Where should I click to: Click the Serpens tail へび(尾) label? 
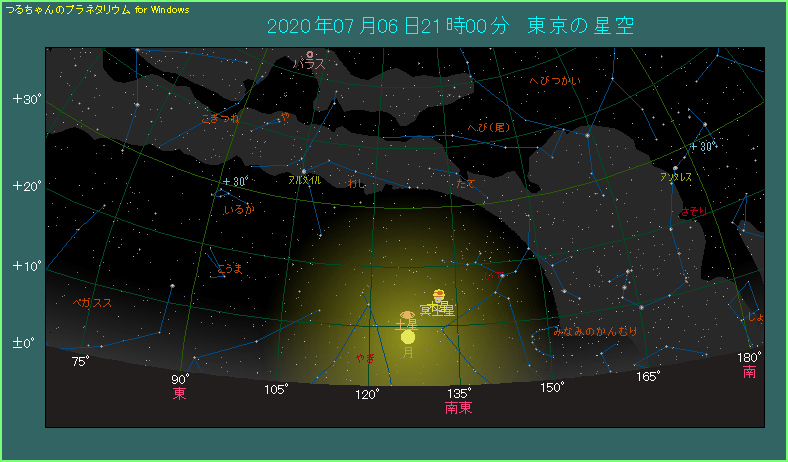[489, 127]
